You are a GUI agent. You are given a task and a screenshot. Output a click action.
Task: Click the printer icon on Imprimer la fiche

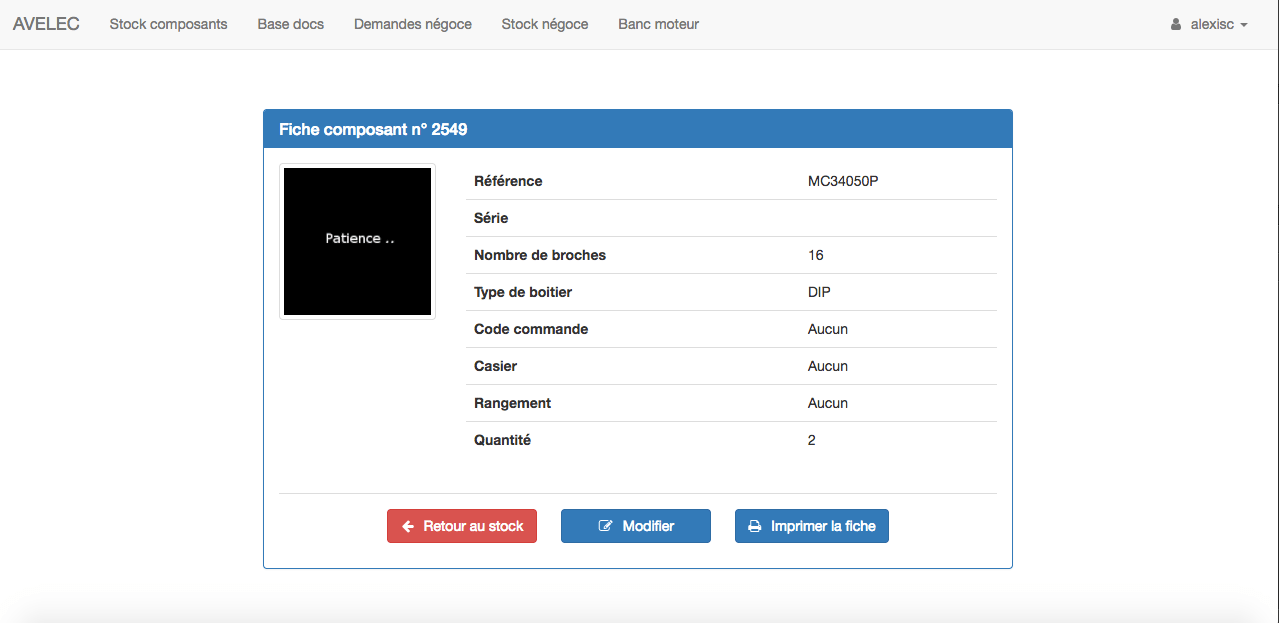point(755,526)
